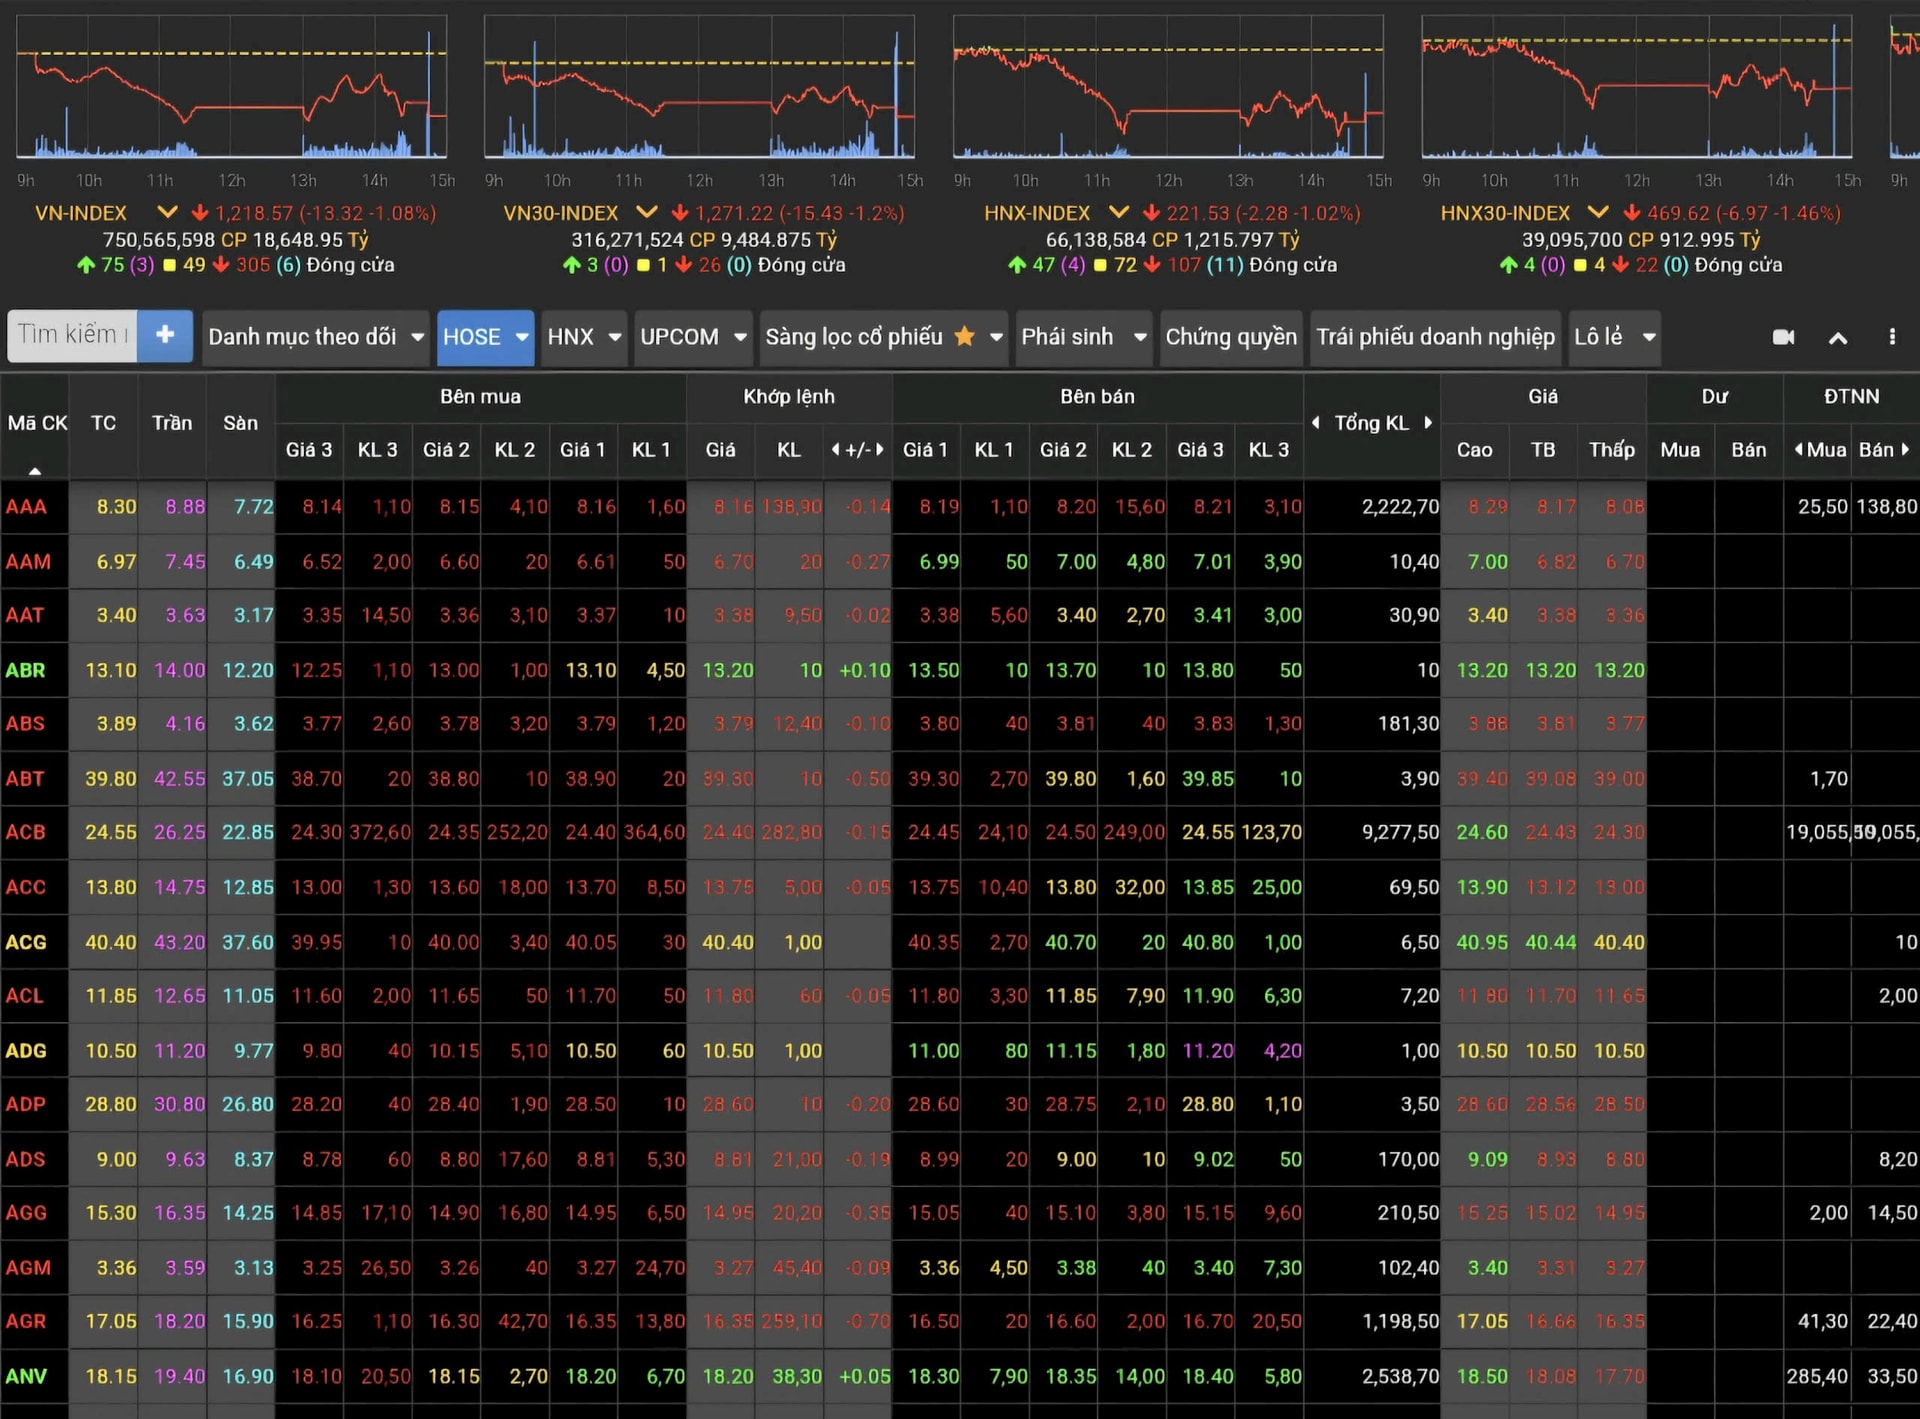This screenshot has height=1419, width=1920.
Task: Sort by Mã CK using the sort arrow
Action: point(35,470)
